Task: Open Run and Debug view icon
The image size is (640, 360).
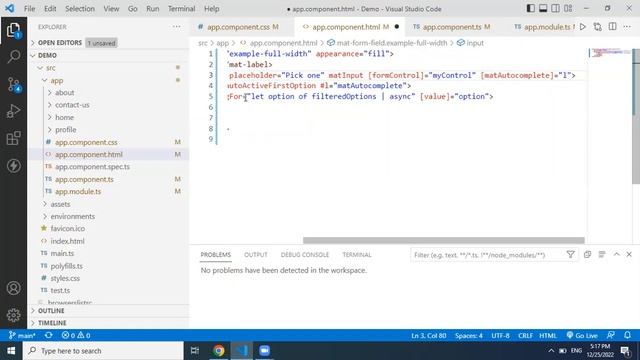Action: coord(13,111)
